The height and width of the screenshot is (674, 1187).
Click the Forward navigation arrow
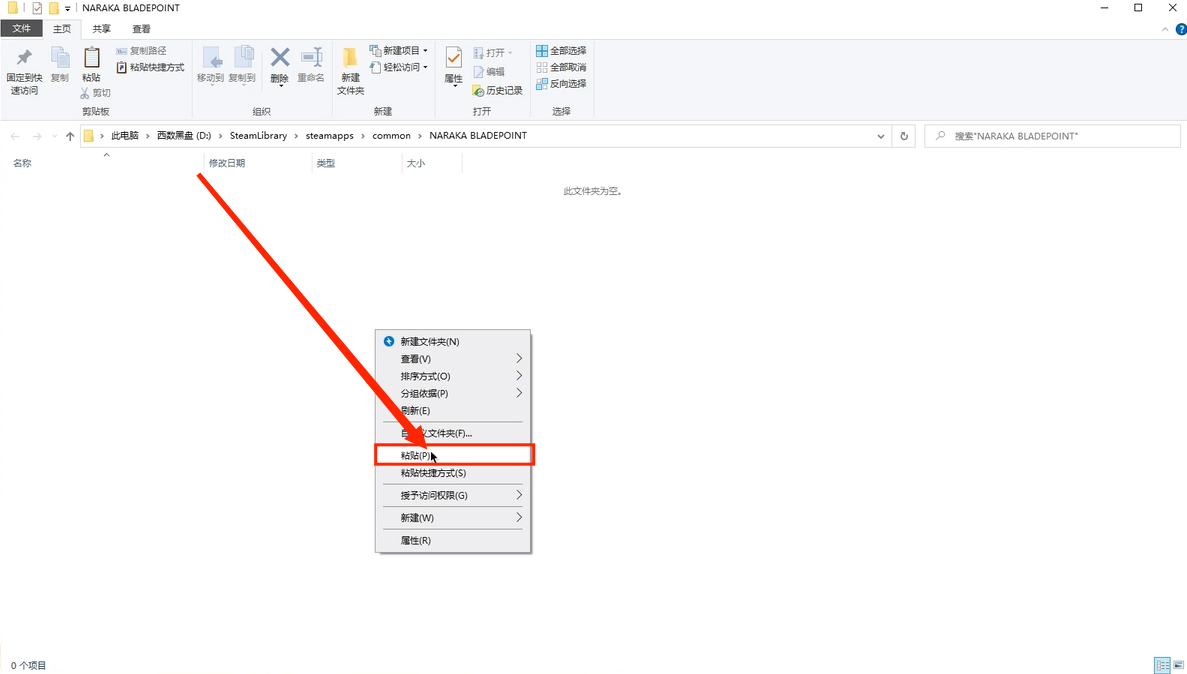coord(36,136)
